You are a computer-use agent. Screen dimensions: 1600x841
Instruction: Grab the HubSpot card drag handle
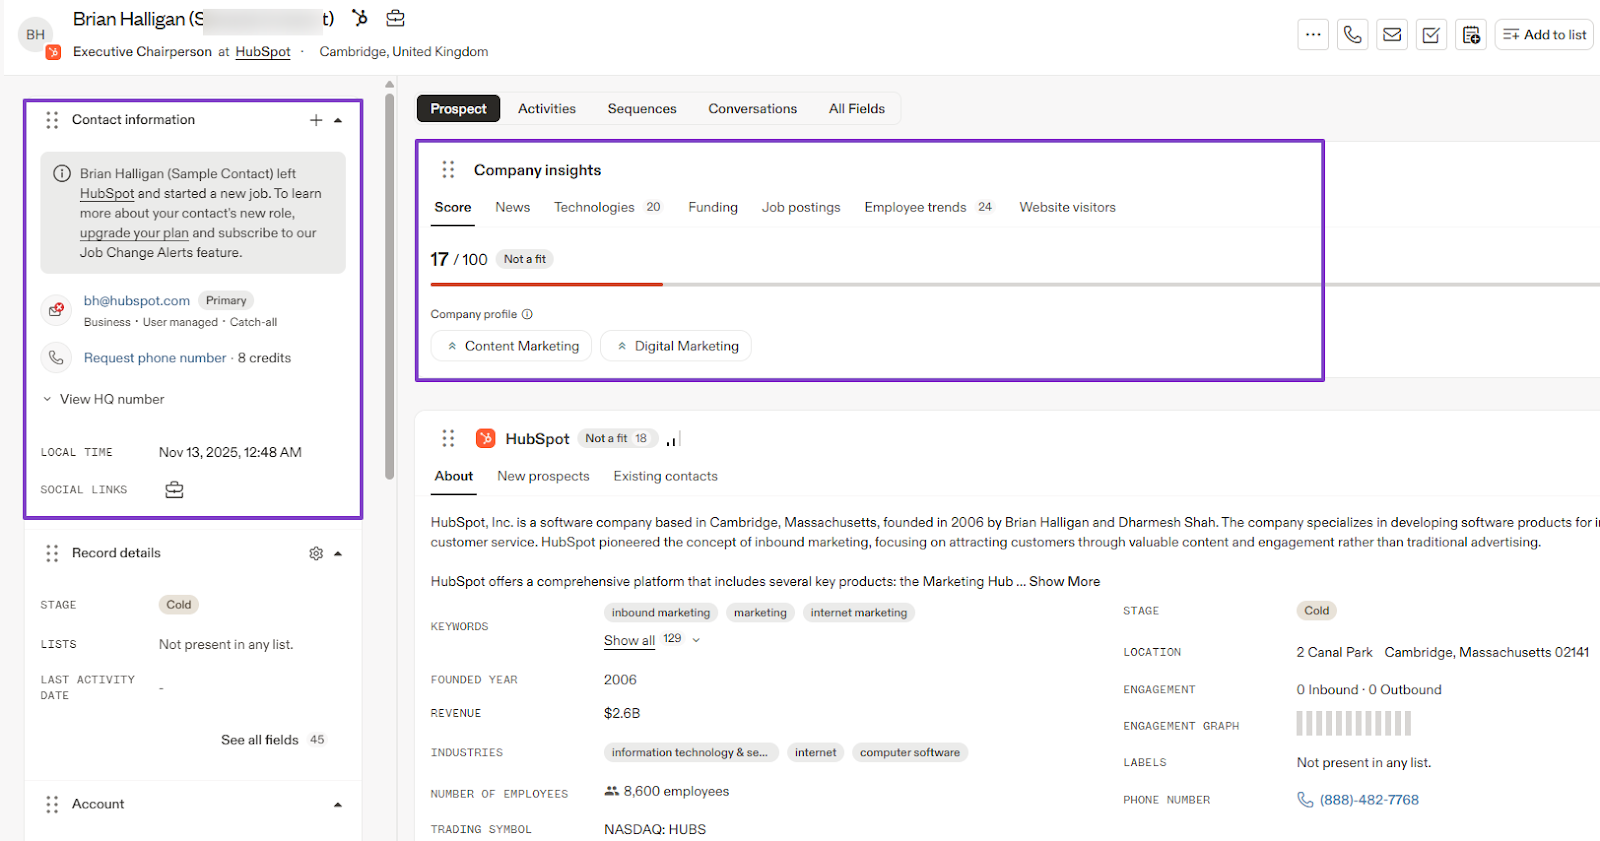coord(448,438)
